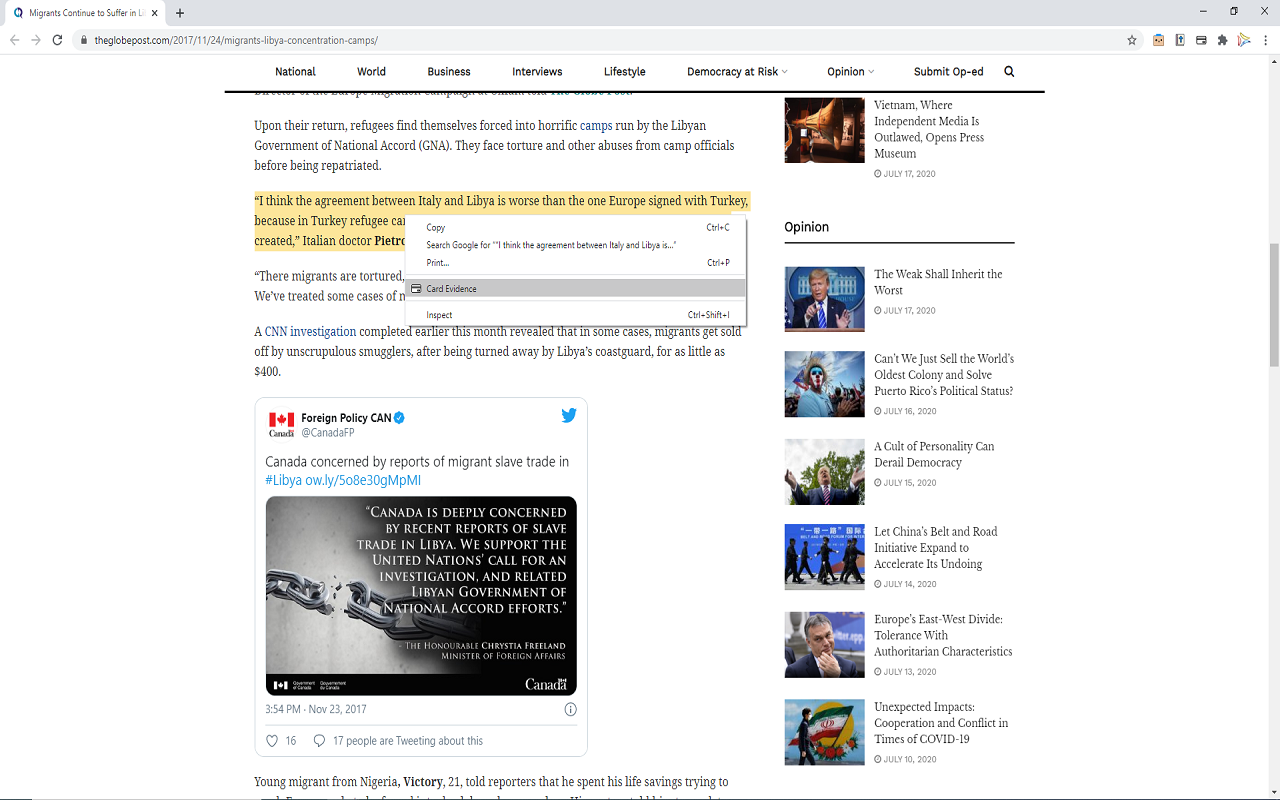Click the Cult of Personality article thumbnail

[x=825, y=472]
